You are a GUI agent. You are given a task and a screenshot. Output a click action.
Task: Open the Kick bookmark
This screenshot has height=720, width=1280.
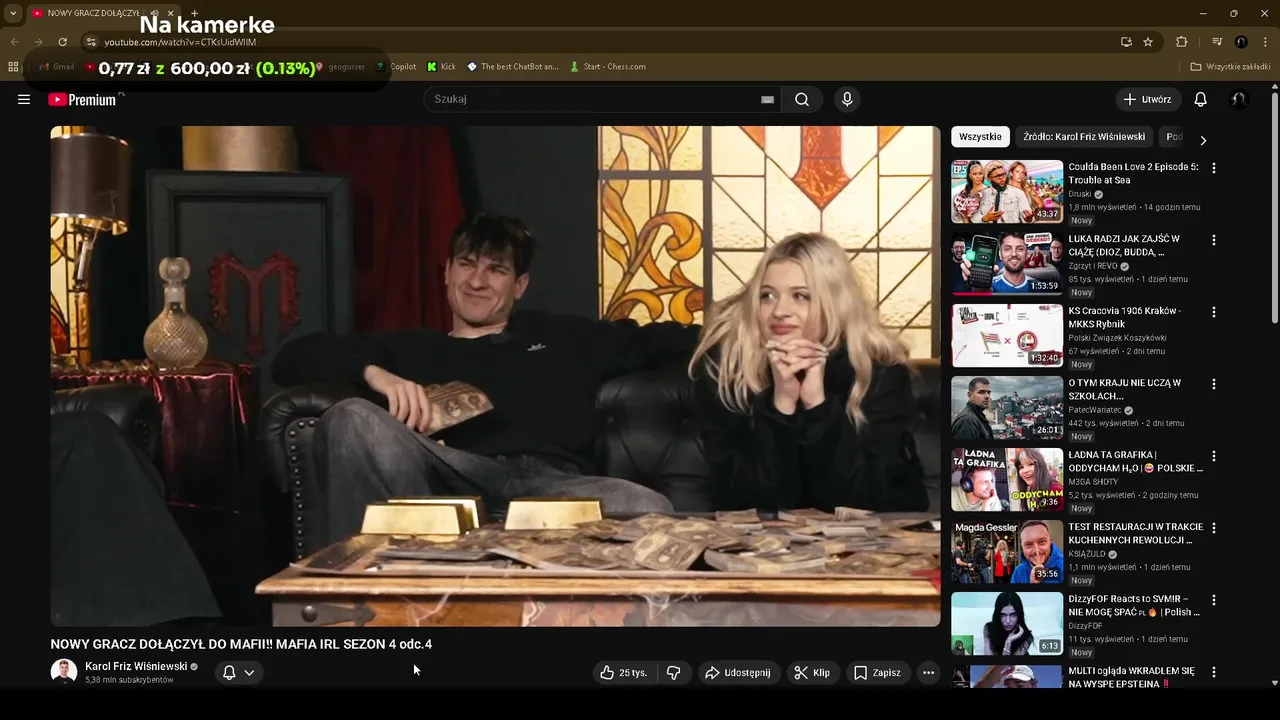coord(441,67)
